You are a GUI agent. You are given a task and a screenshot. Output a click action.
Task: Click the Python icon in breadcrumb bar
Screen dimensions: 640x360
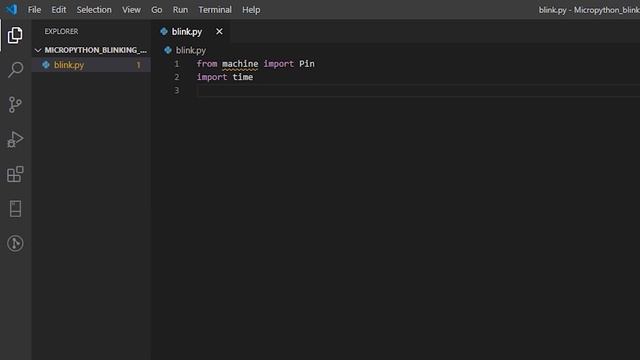(168, 50)
